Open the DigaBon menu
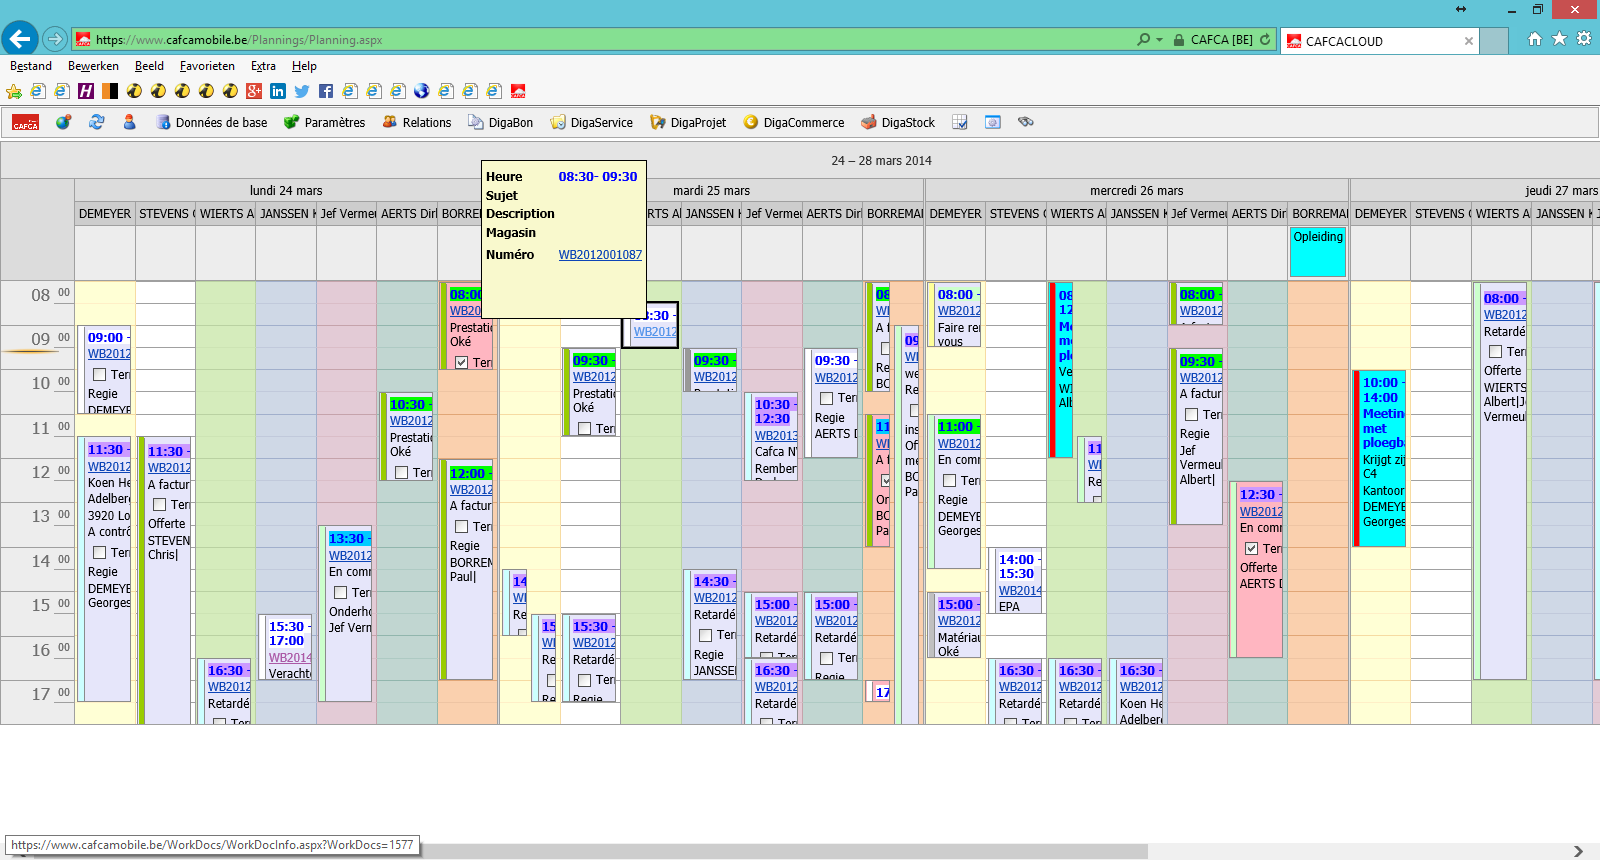Image resolution: width=1600 pixels, height=860 pixels. pyautogui.click(x=501, y=122)
